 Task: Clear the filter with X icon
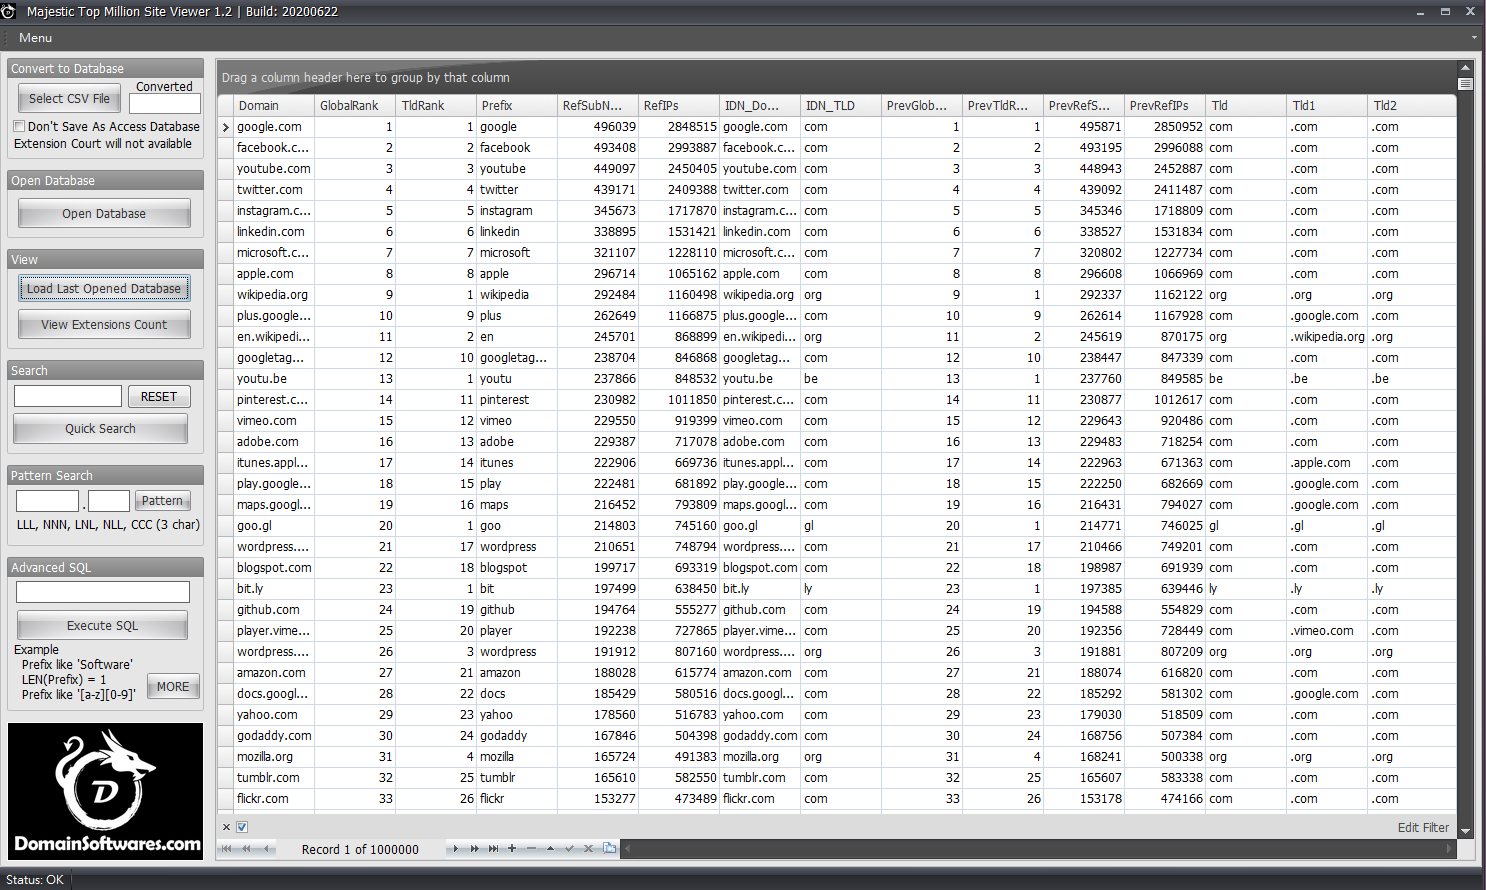click(x=226, y=827)
